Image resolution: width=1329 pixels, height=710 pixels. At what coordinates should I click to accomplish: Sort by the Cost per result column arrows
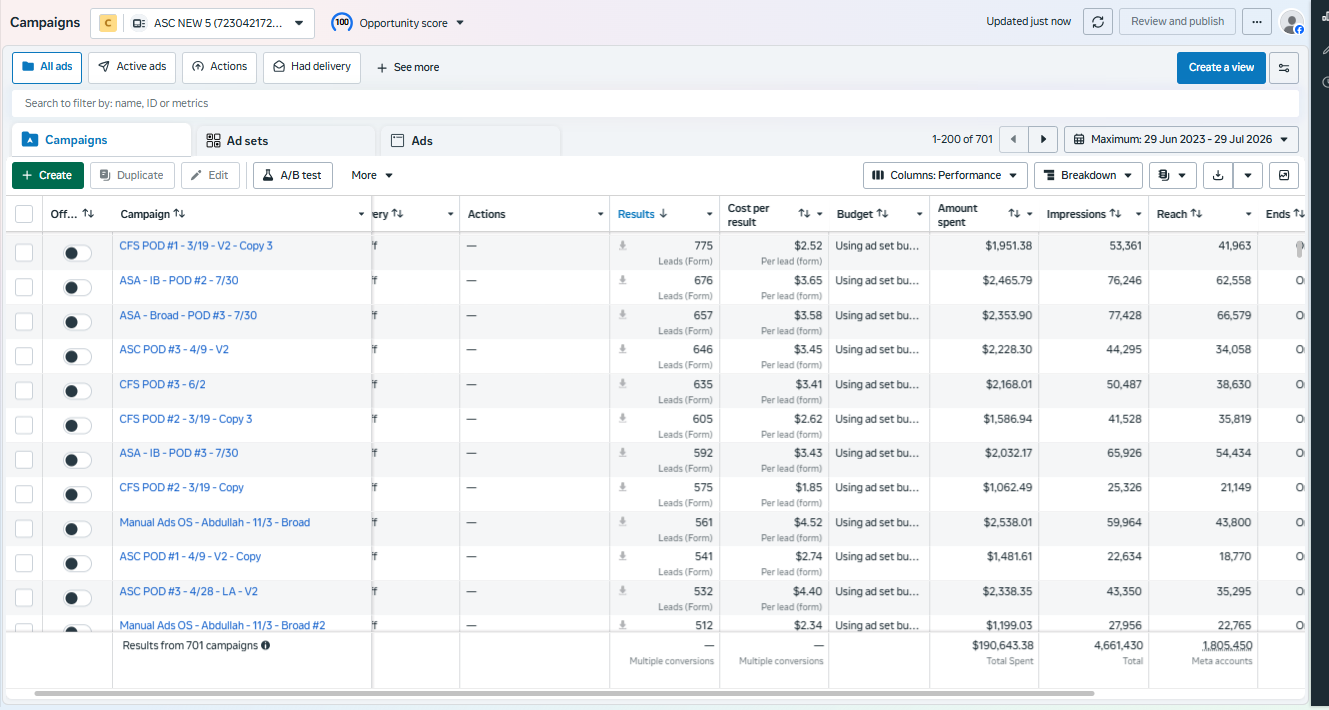point(804,214)
